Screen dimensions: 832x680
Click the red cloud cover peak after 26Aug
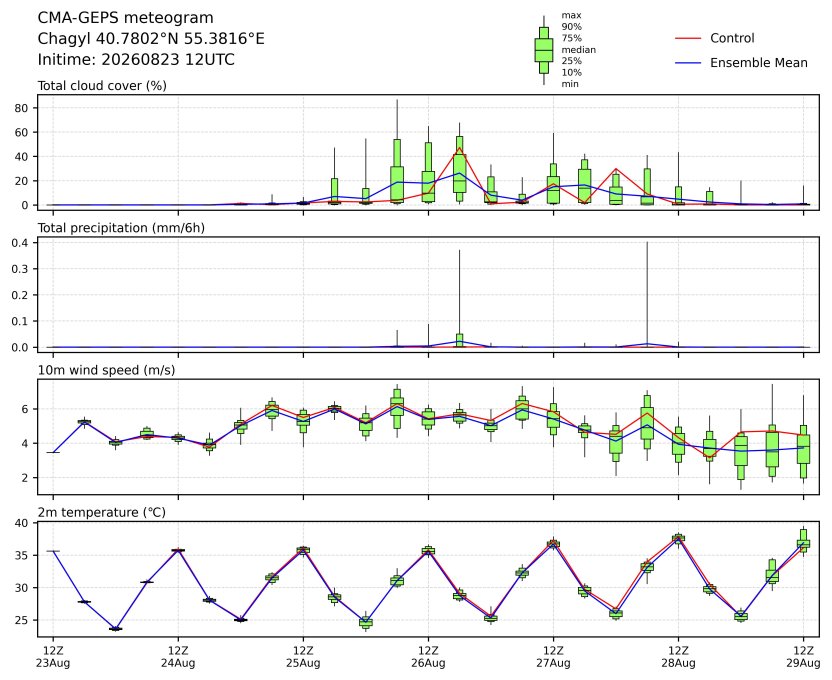[x=460, y=148]
